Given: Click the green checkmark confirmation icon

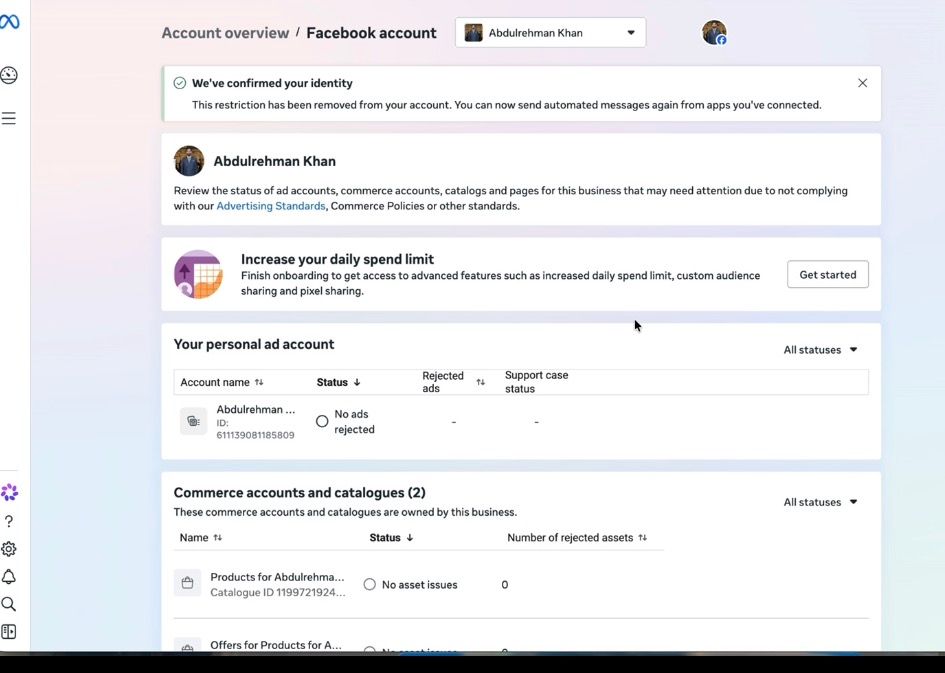Looking at the screenshot, I should click(180, 83).
